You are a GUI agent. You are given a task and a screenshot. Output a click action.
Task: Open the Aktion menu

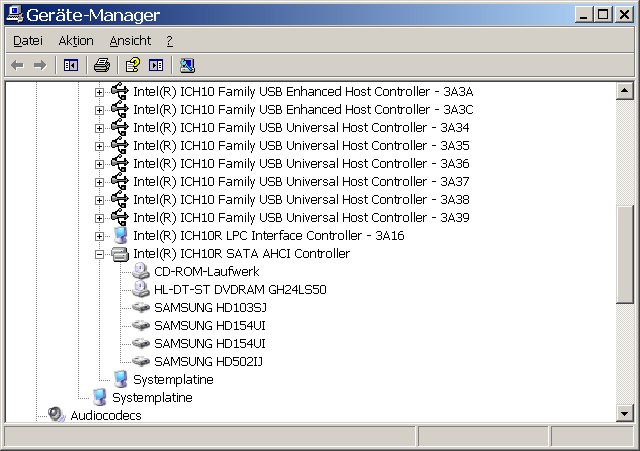76,40
